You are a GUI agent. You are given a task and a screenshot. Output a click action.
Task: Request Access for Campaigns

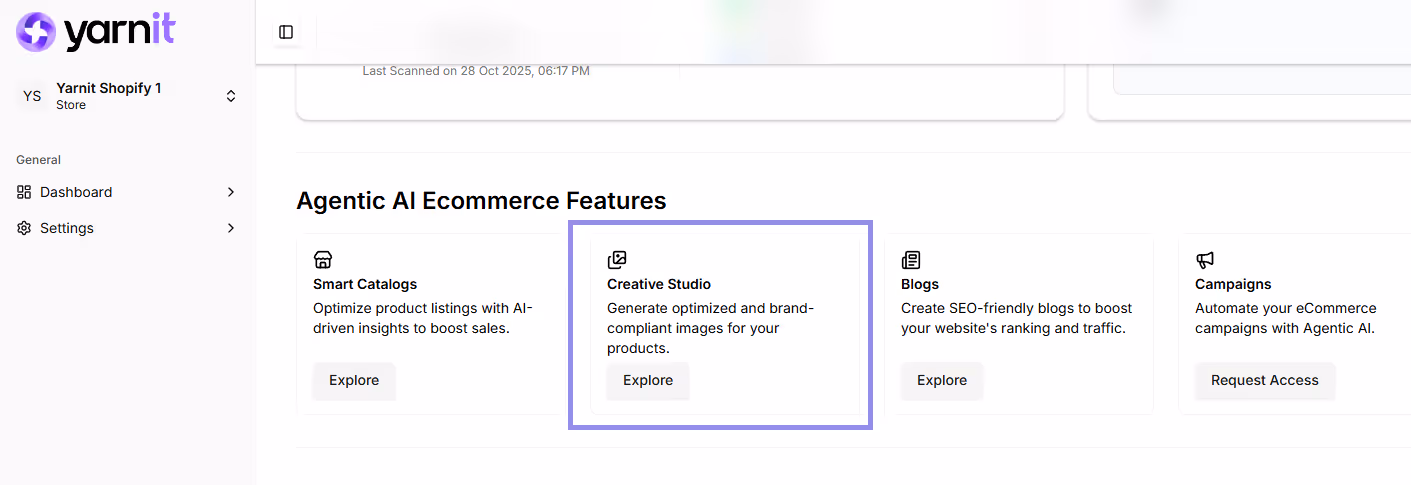pyautogui.click(x=1265, y=380)
